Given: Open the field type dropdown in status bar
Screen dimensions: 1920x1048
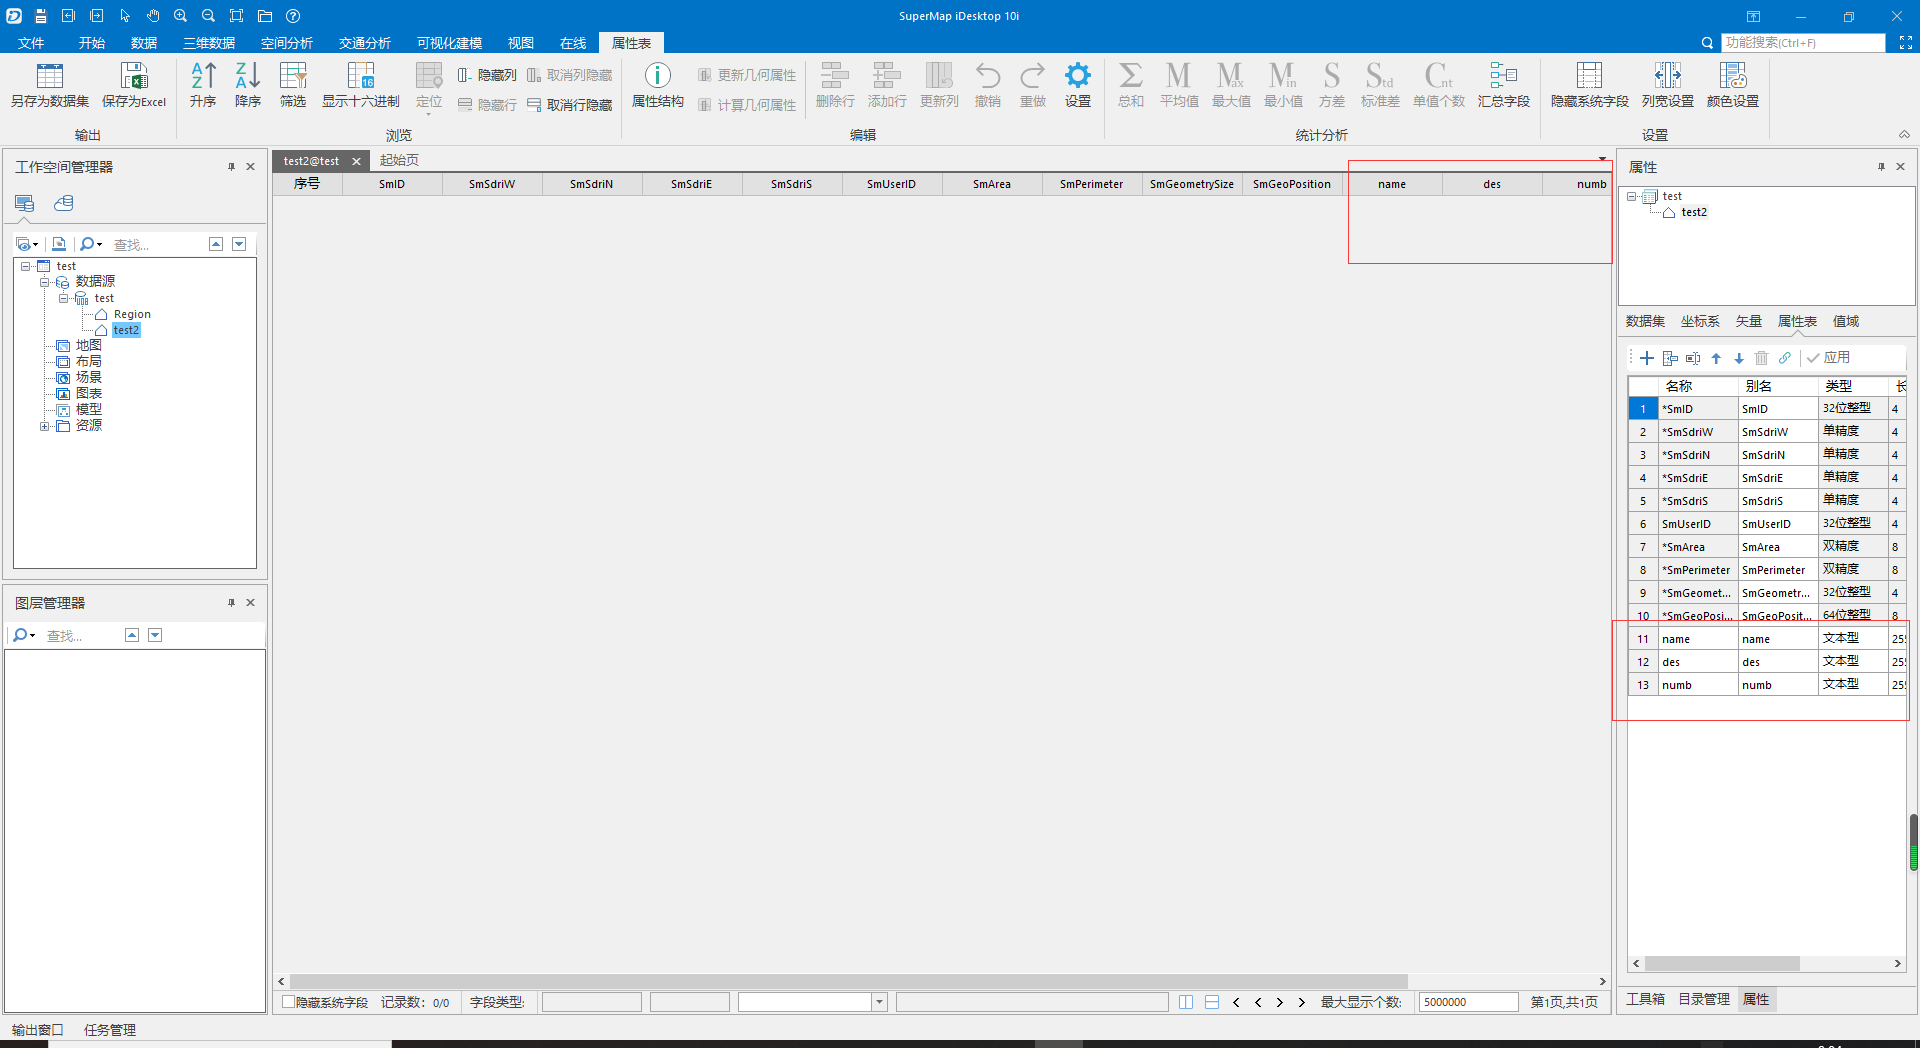Looking at the screenshot, I should point(879,1002).
